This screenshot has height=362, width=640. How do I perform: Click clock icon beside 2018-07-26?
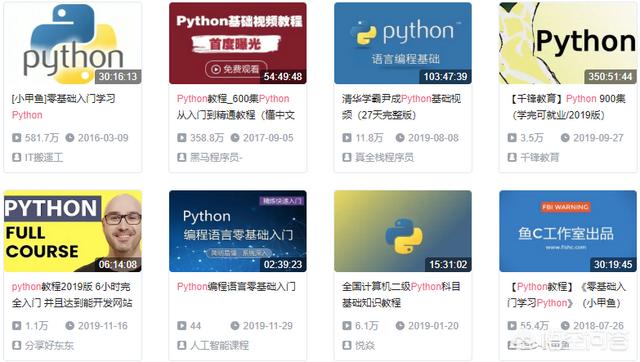pos(565,326)
